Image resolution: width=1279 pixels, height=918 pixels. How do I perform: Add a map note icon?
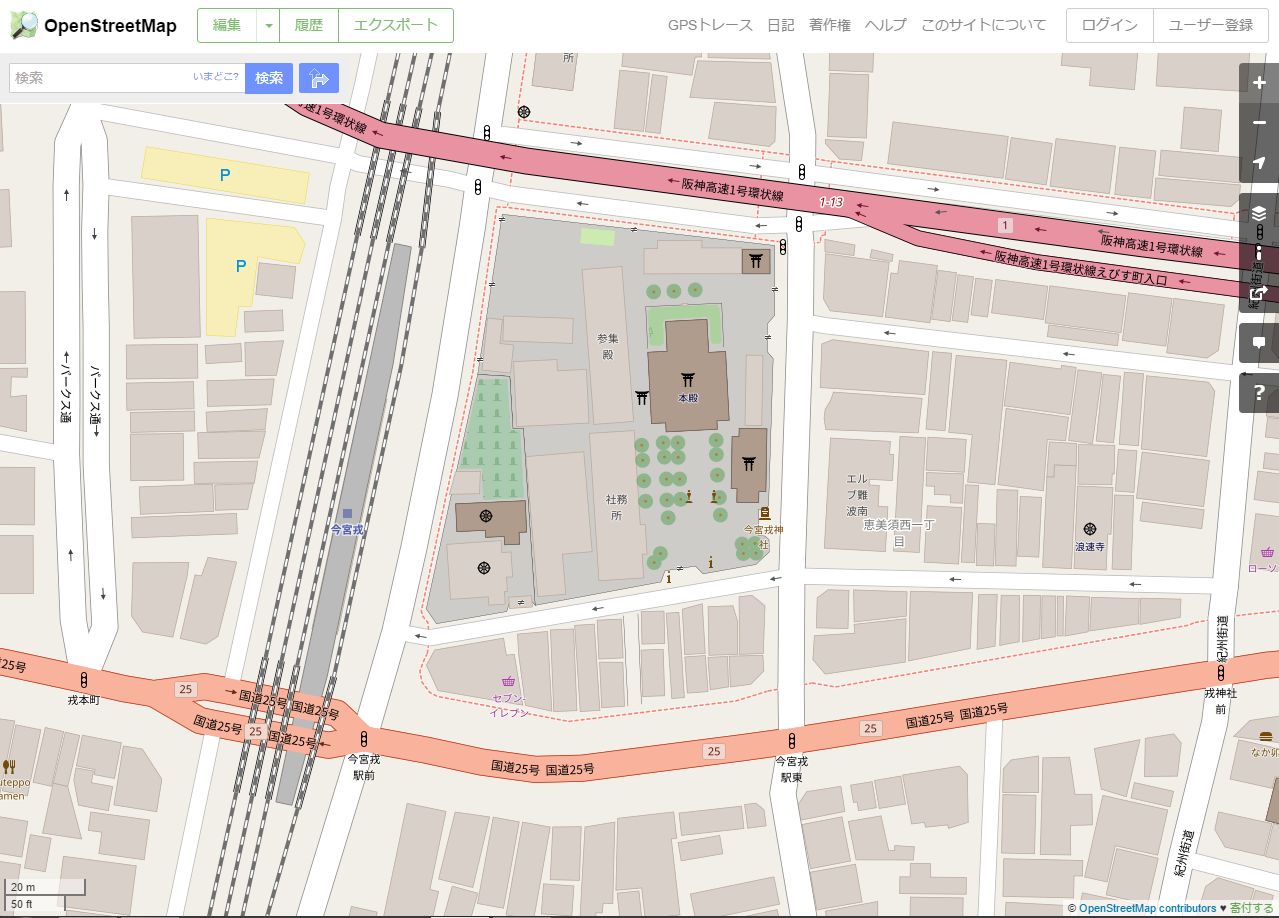tap(1259, 343)
